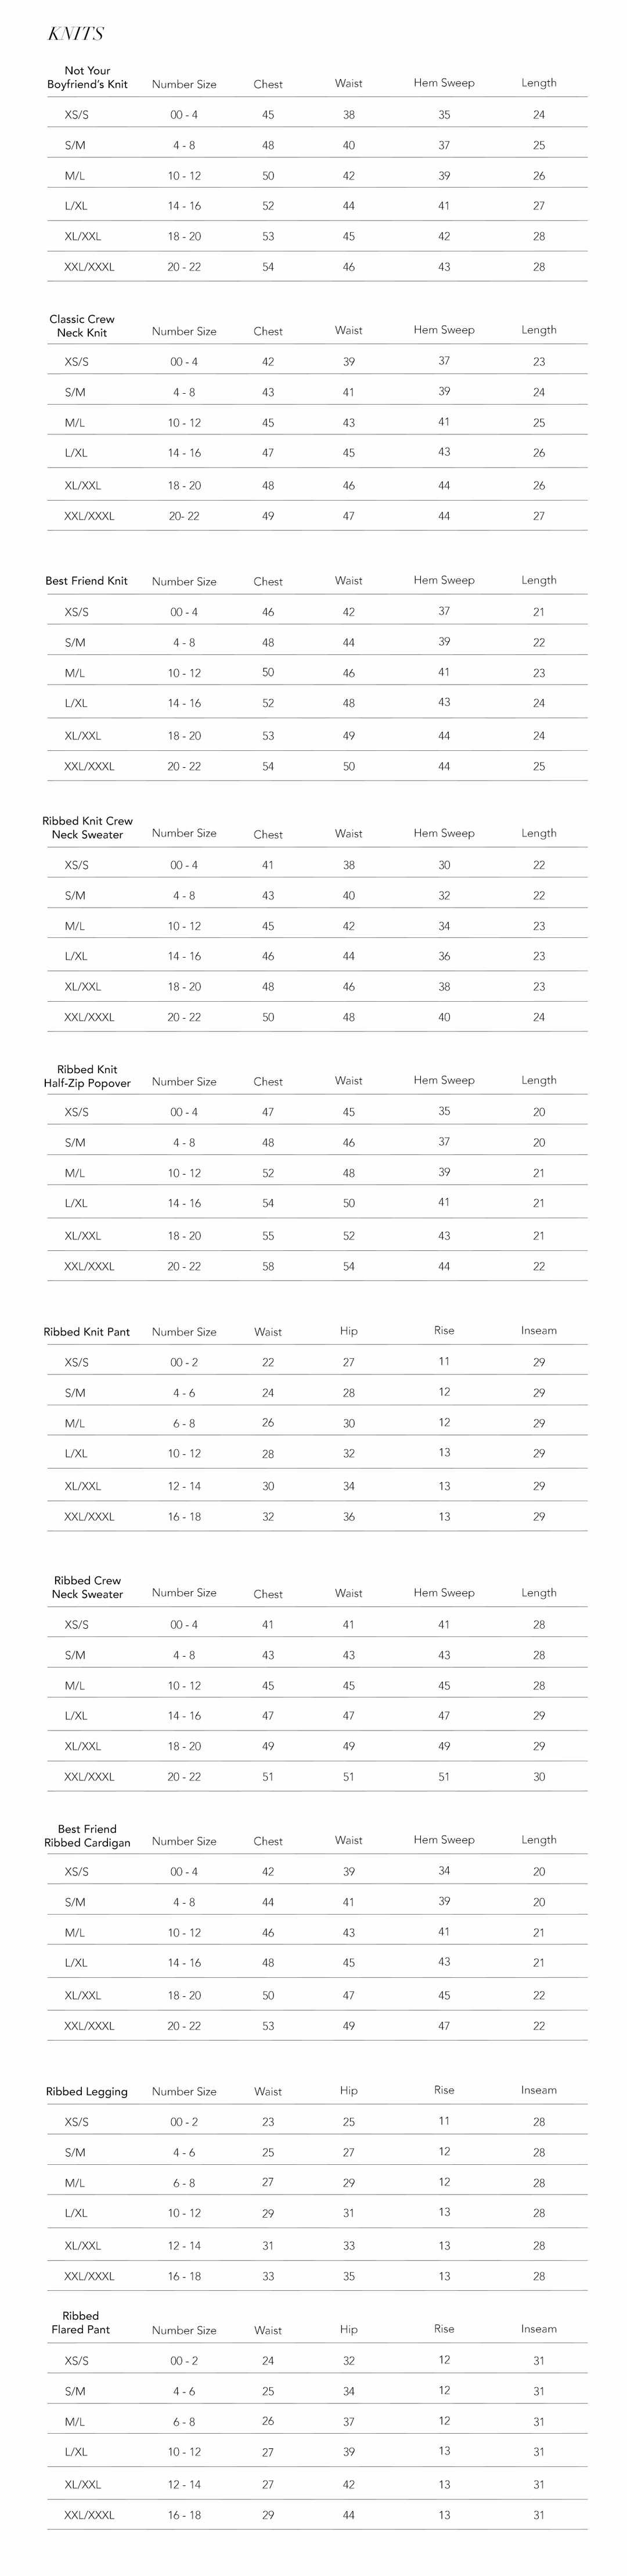Click the Ribbed Knit Pant table title

coord(87,1332)
